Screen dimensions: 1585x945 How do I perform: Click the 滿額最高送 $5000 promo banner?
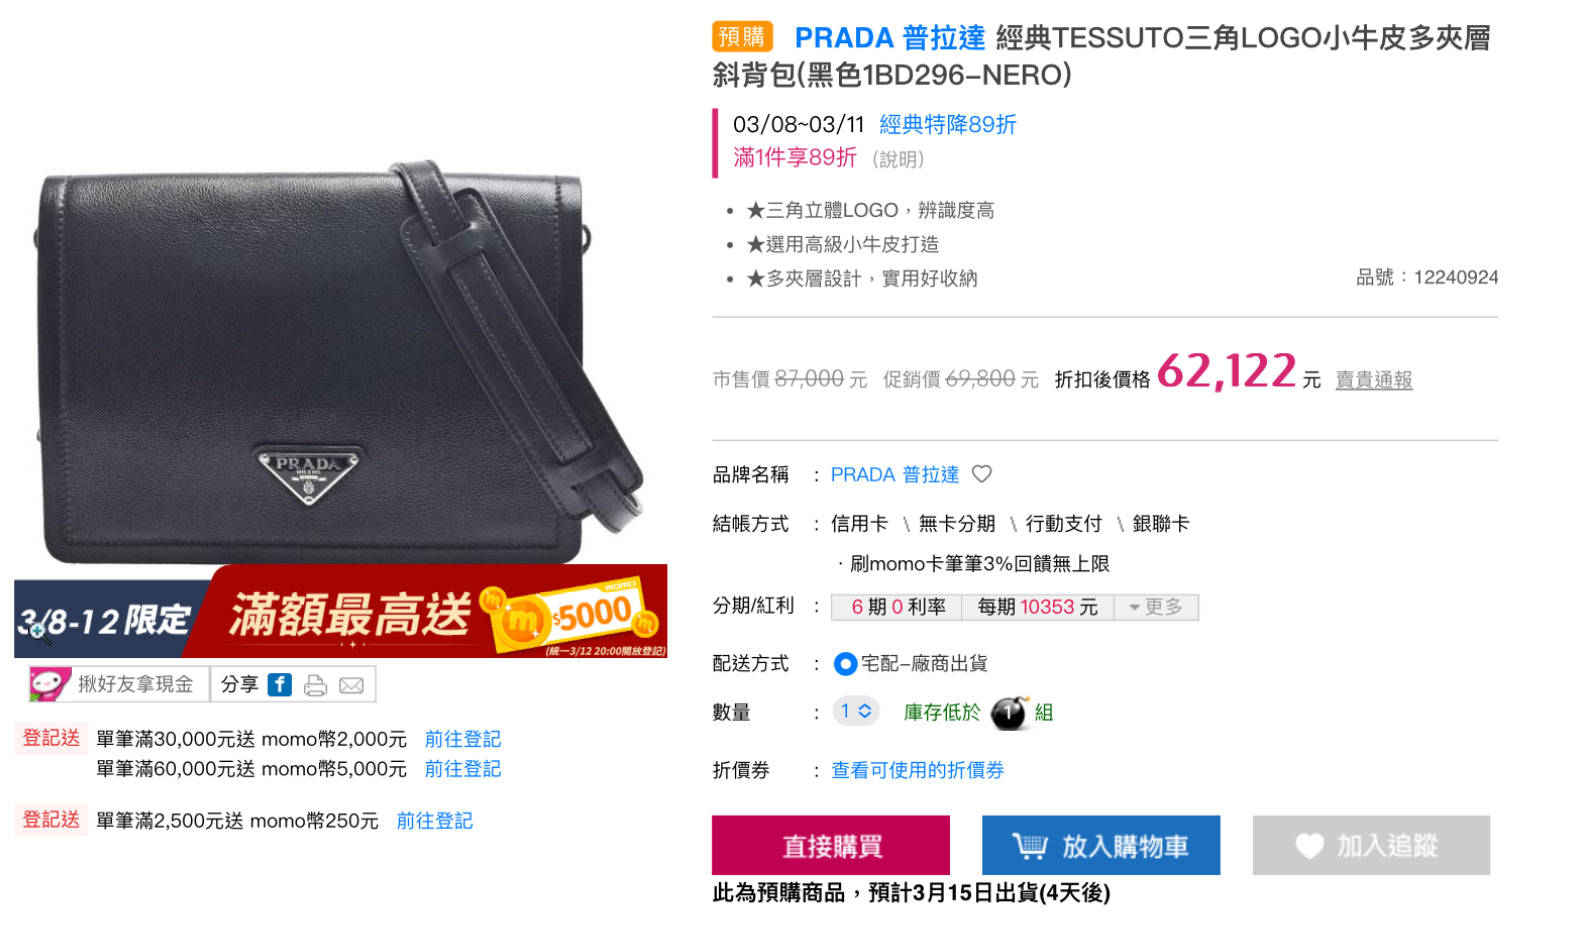point(341,612)
